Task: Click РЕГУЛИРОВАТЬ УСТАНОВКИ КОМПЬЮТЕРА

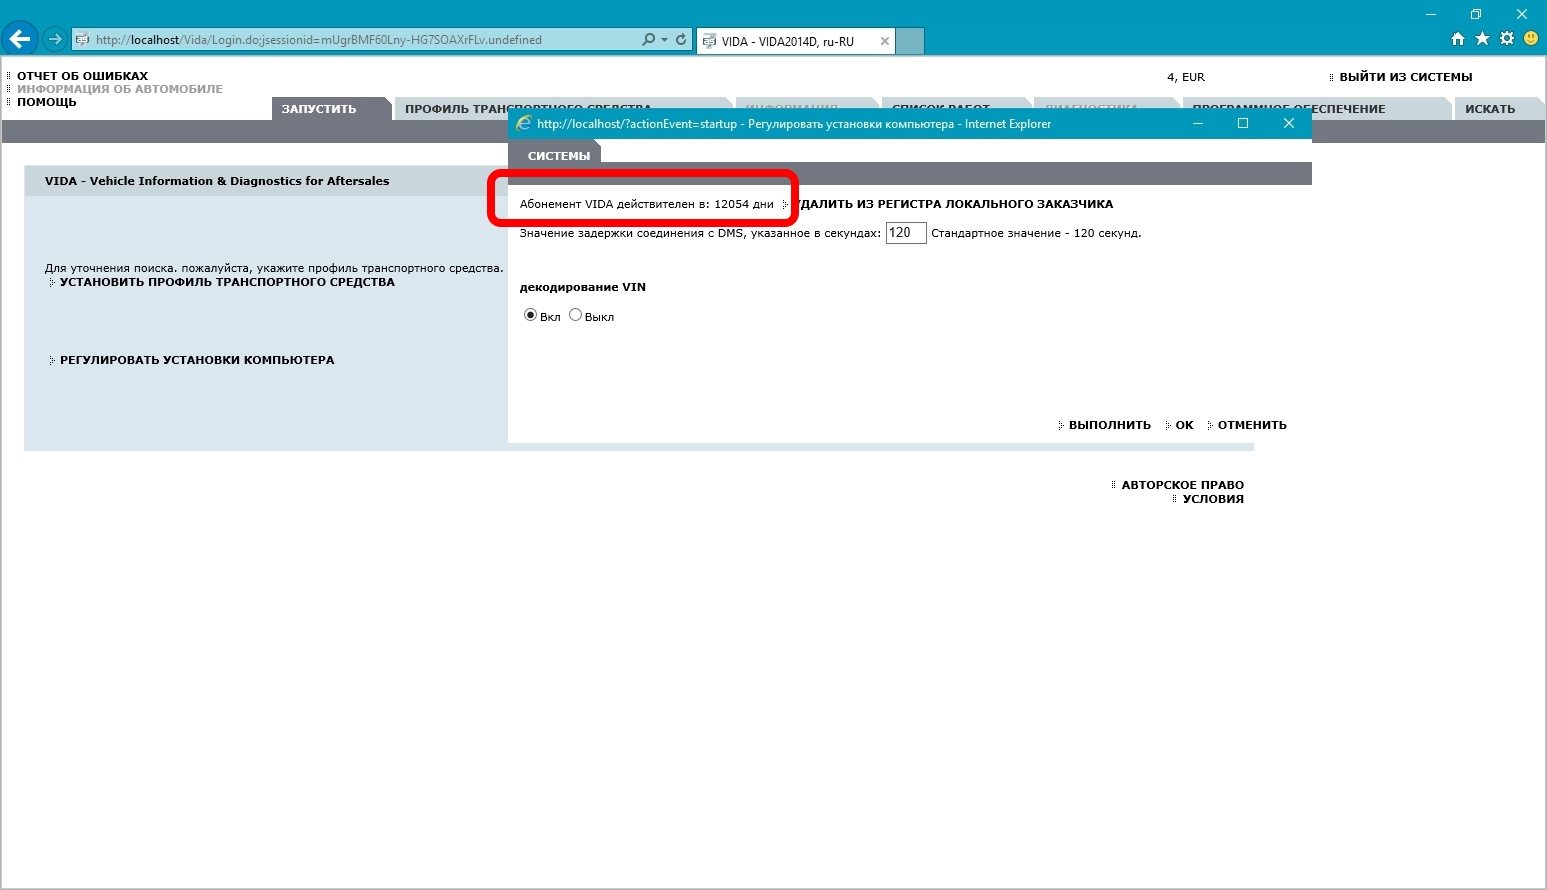Action: 197,360
